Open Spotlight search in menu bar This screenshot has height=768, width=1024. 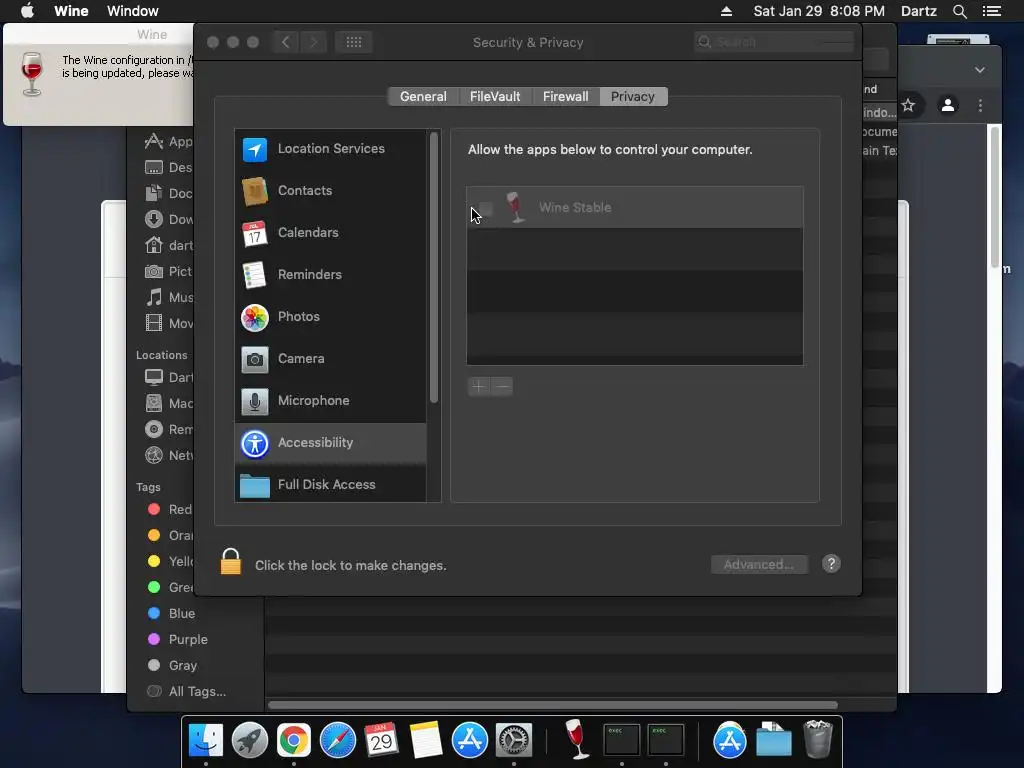[x=959, y=11]
